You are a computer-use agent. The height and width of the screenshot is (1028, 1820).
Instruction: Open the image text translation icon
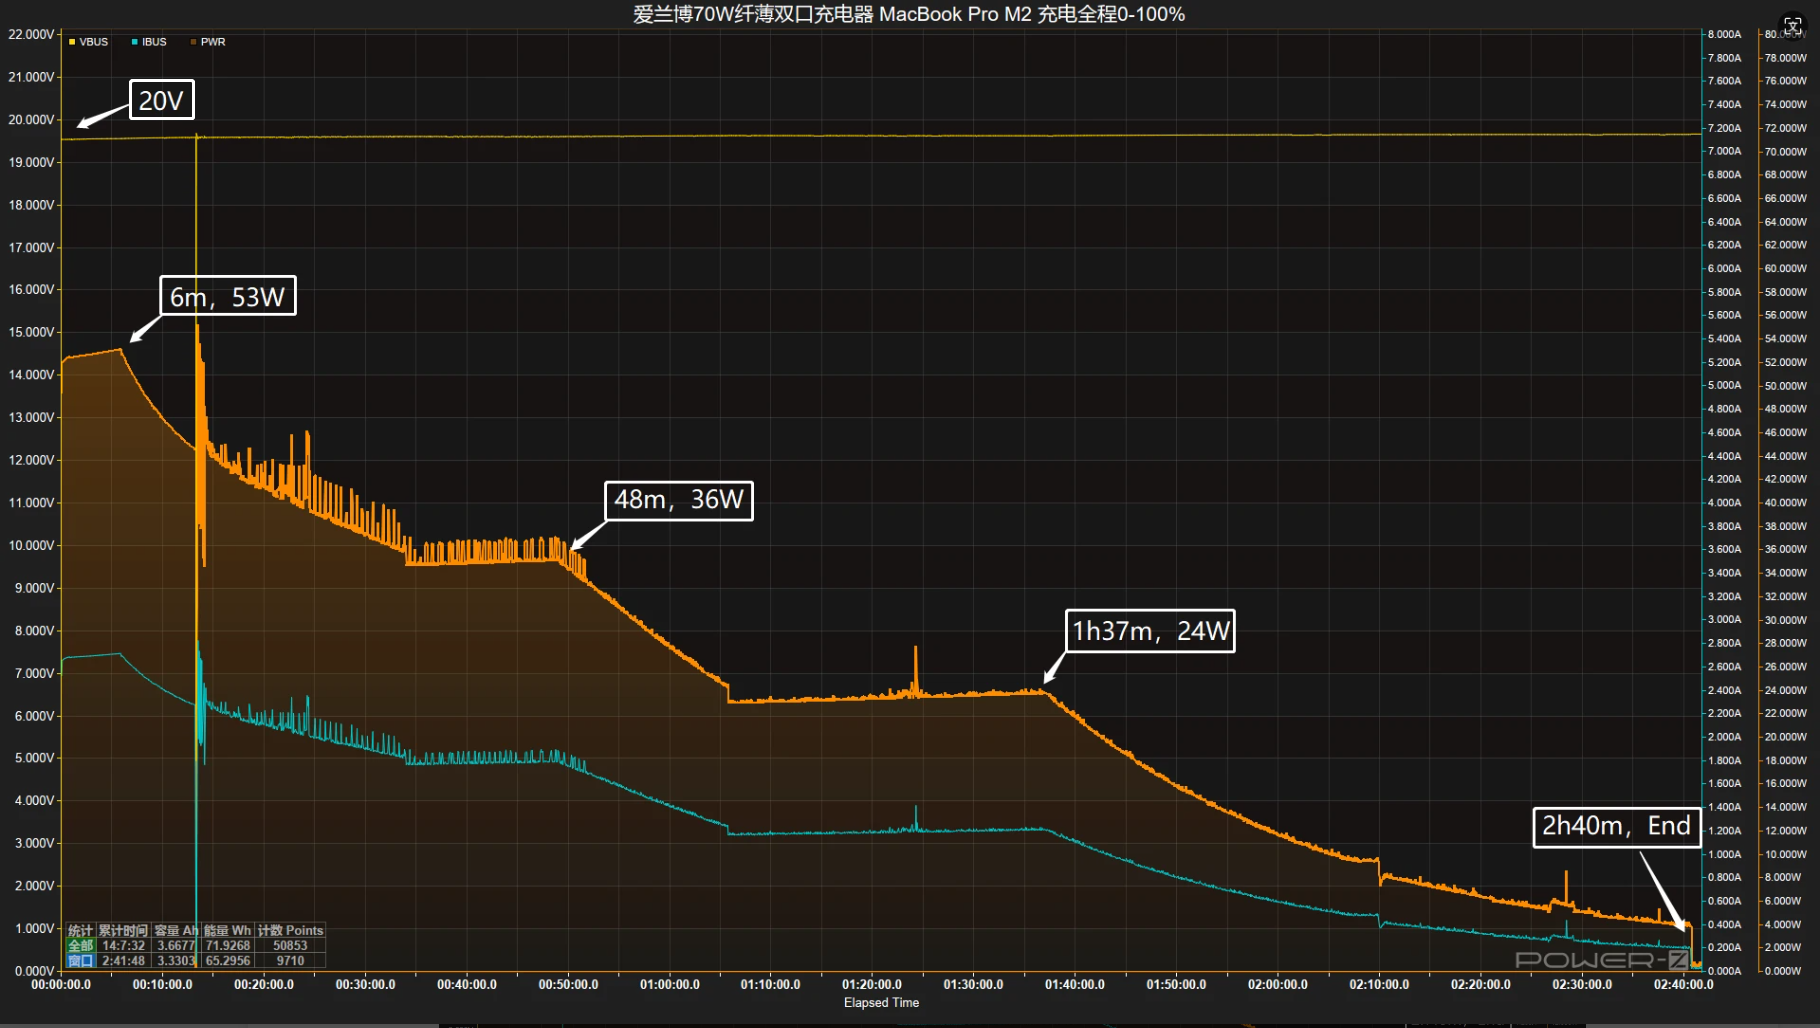[x=1793, y=25]
